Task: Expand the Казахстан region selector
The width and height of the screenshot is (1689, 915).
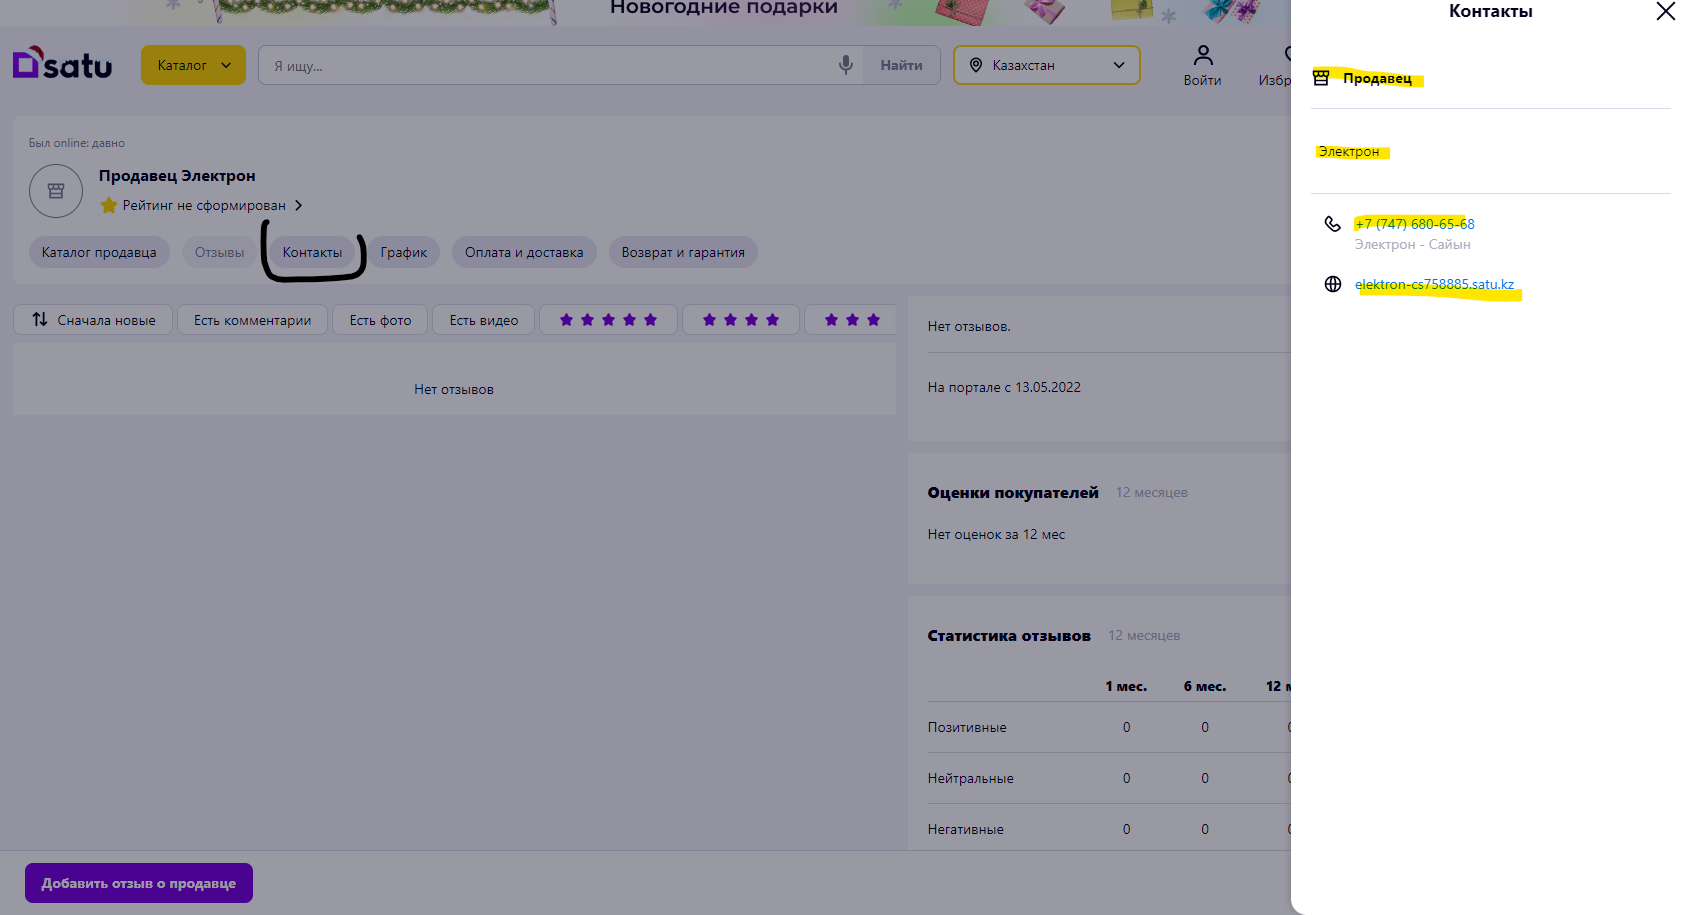Action: 1046,65
